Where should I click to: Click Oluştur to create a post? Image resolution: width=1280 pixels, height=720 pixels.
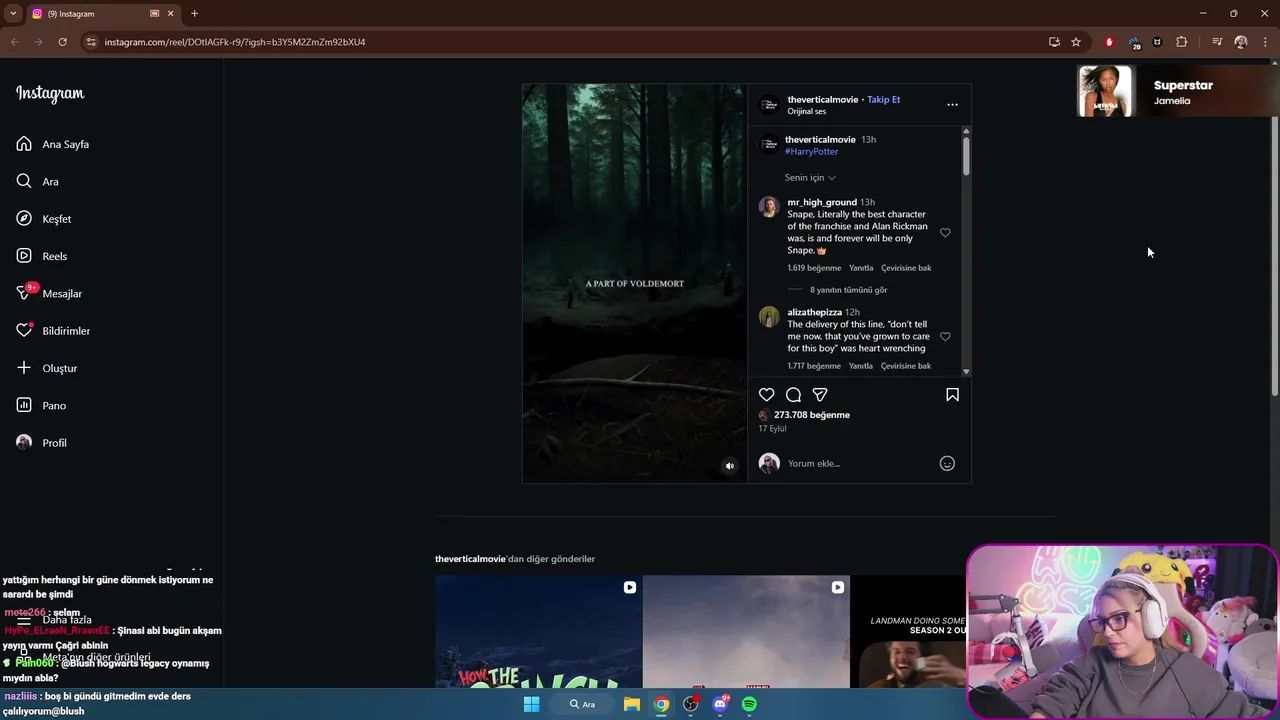click(46, 368)
